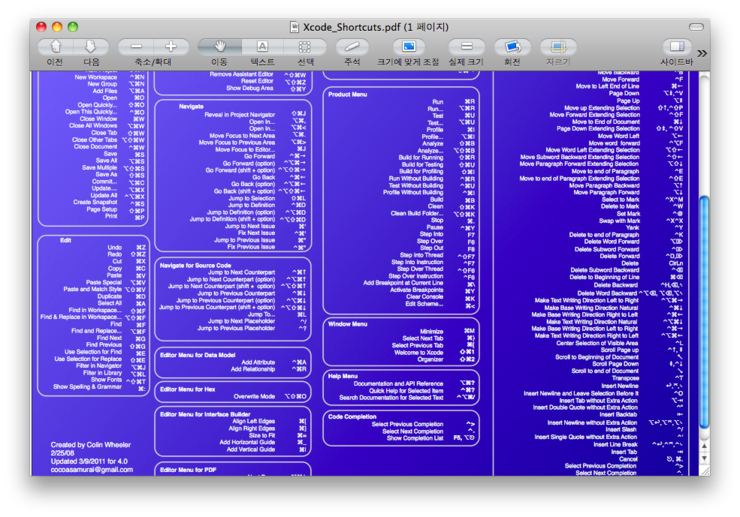
Task: Click 'Documentation and API Reference' row
Action: [x=414, y=384]
